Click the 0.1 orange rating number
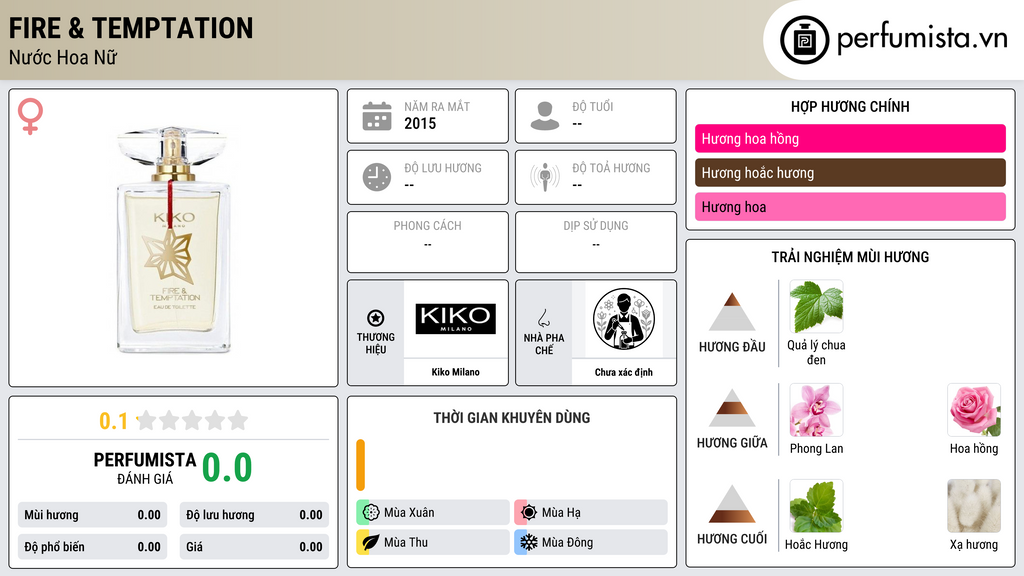The width and height of the screenshot is (1024, 576). (x=114, y=421)
